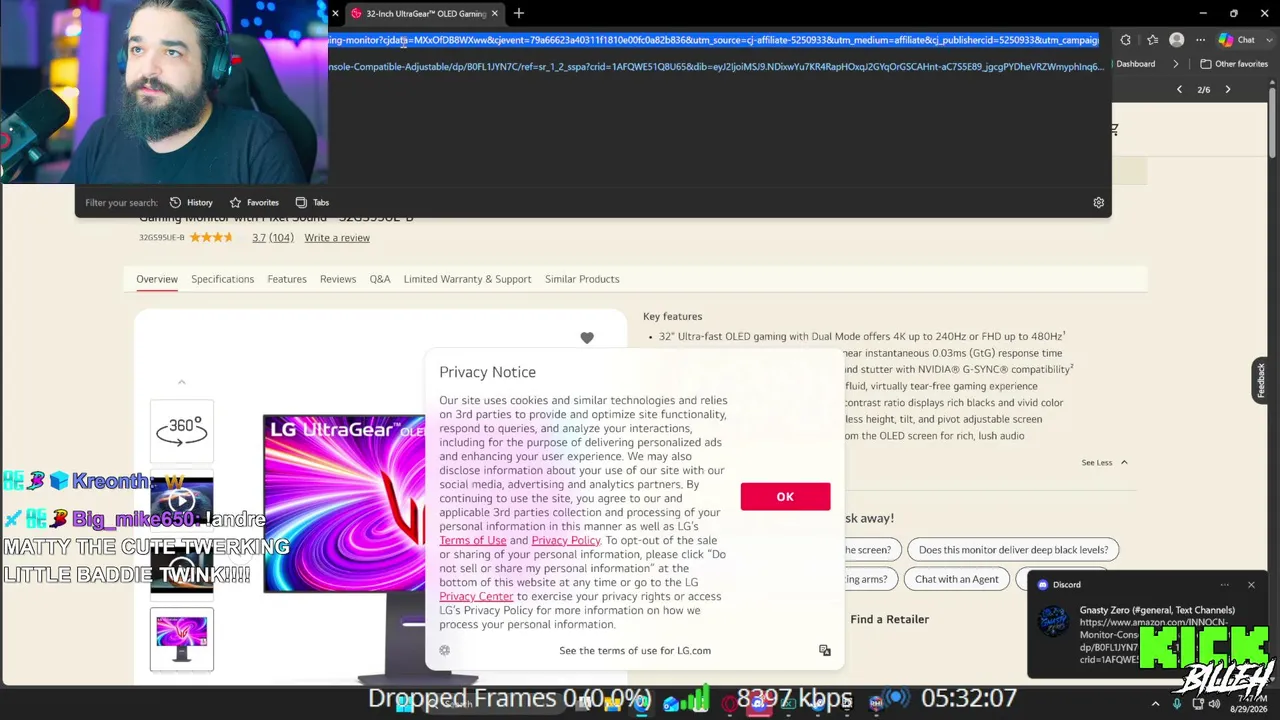Open the Feedback side tab
The width and height of the screenshot is (1280, 720).
1261,381
